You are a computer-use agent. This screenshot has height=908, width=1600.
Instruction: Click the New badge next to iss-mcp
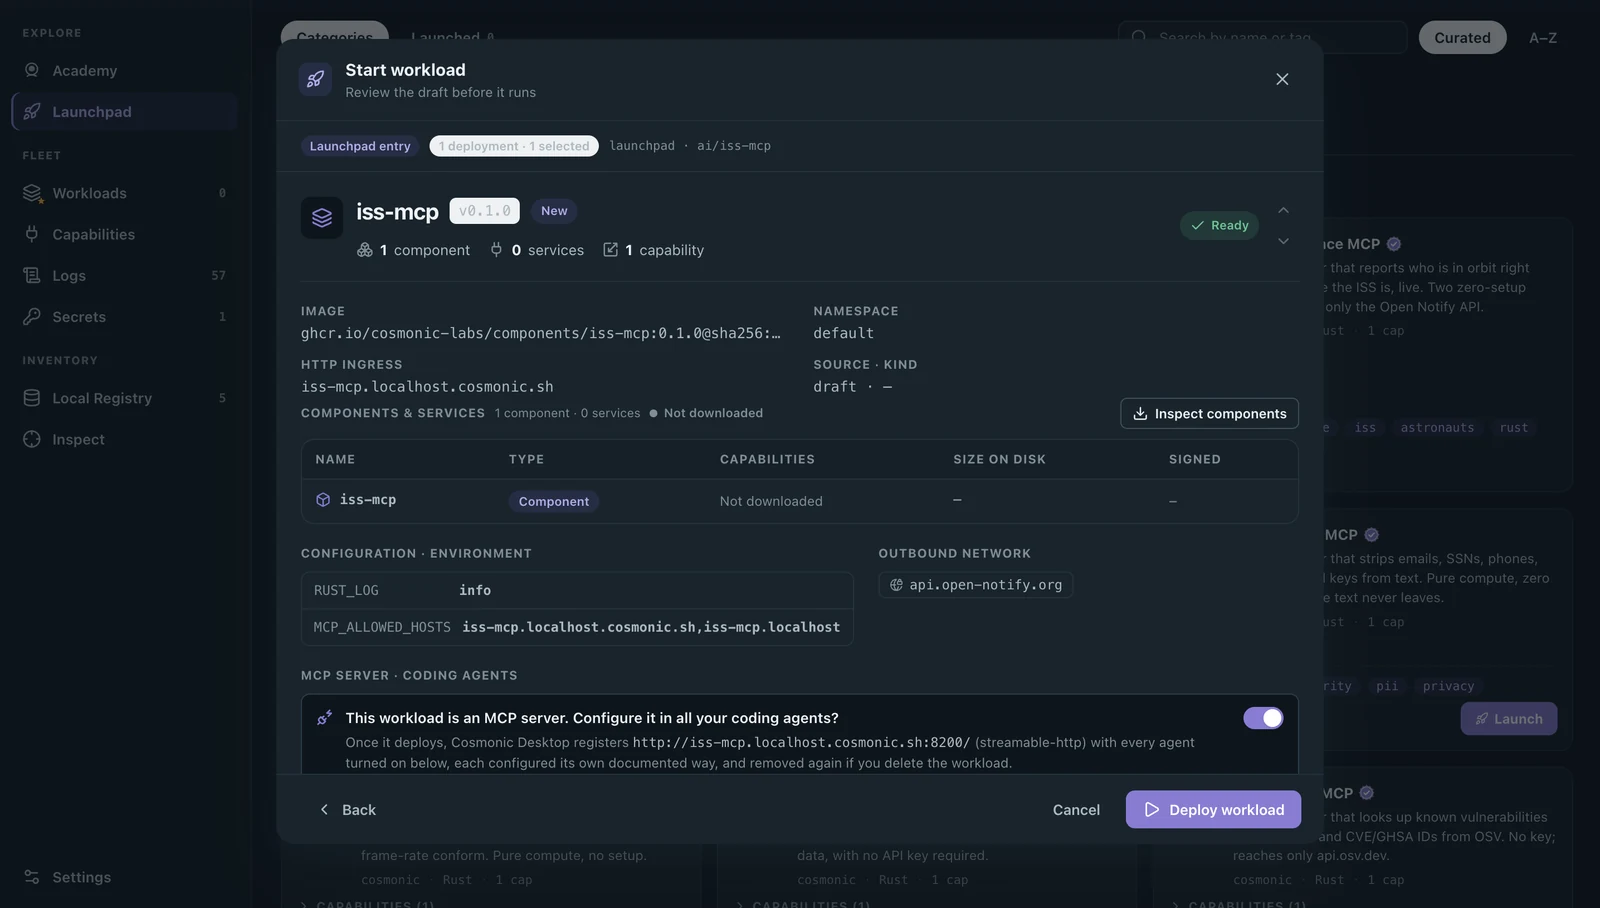point(554,211)
